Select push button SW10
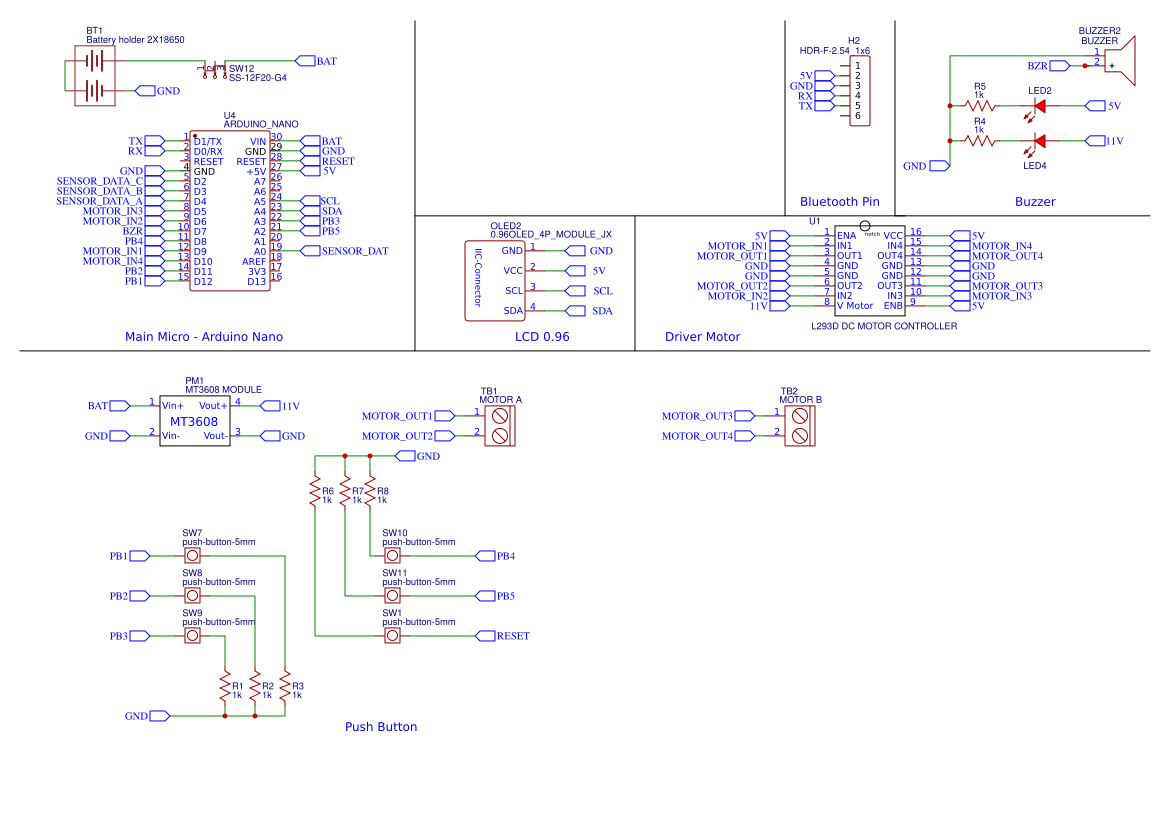This screenshot has width=1169, height=827. 392,556
